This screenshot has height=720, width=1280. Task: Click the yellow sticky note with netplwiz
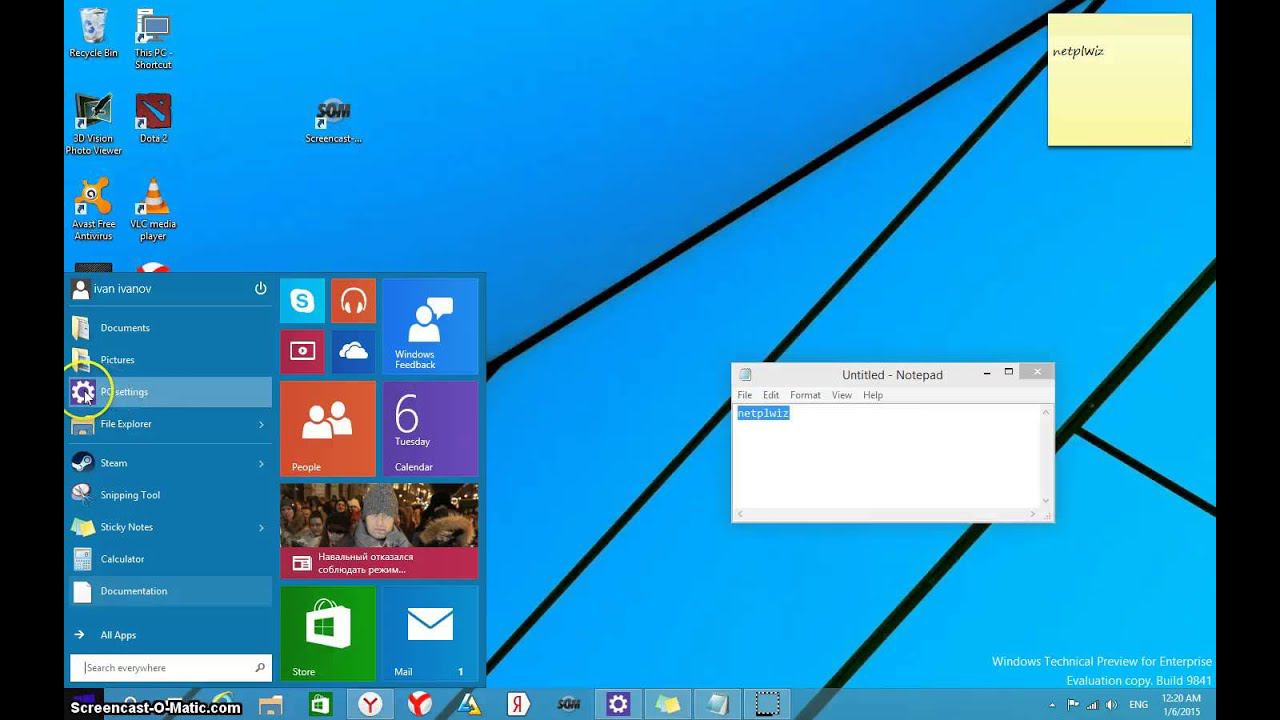tap(1120, 80)
